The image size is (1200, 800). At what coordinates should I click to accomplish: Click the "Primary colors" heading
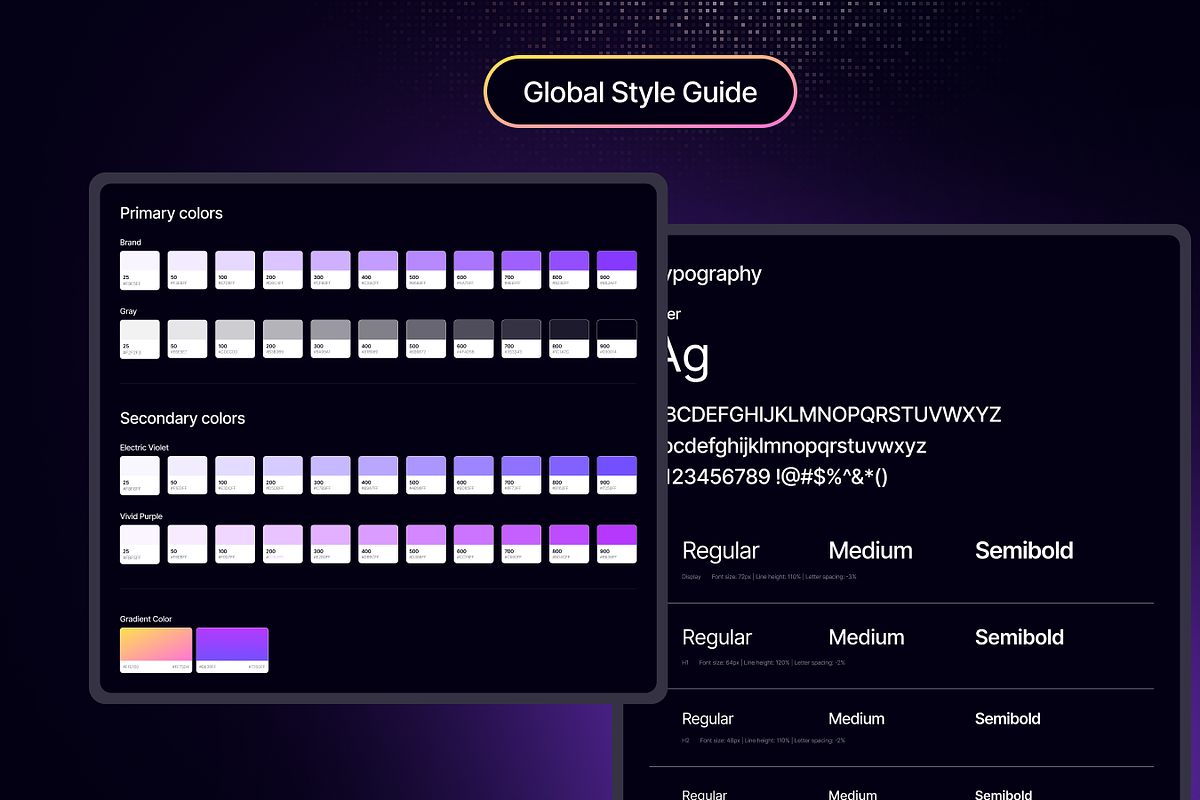(171, 213)
